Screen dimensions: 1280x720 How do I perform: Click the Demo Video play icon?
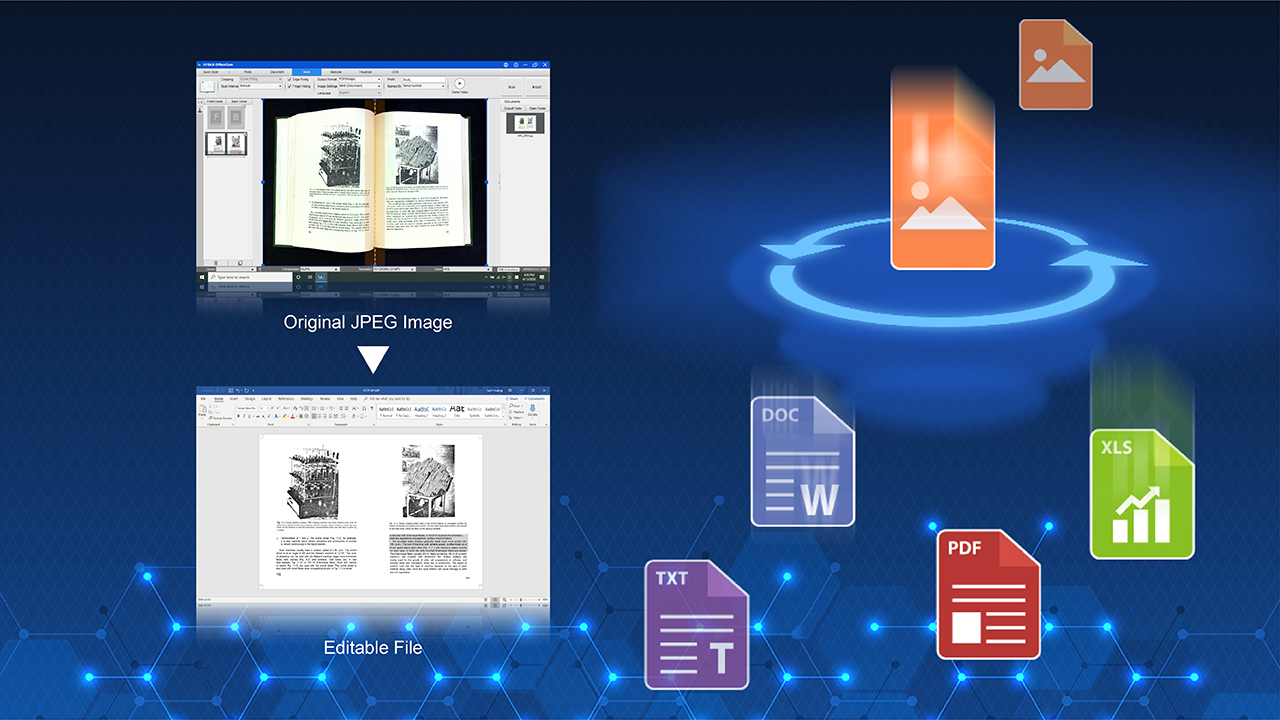459,85
